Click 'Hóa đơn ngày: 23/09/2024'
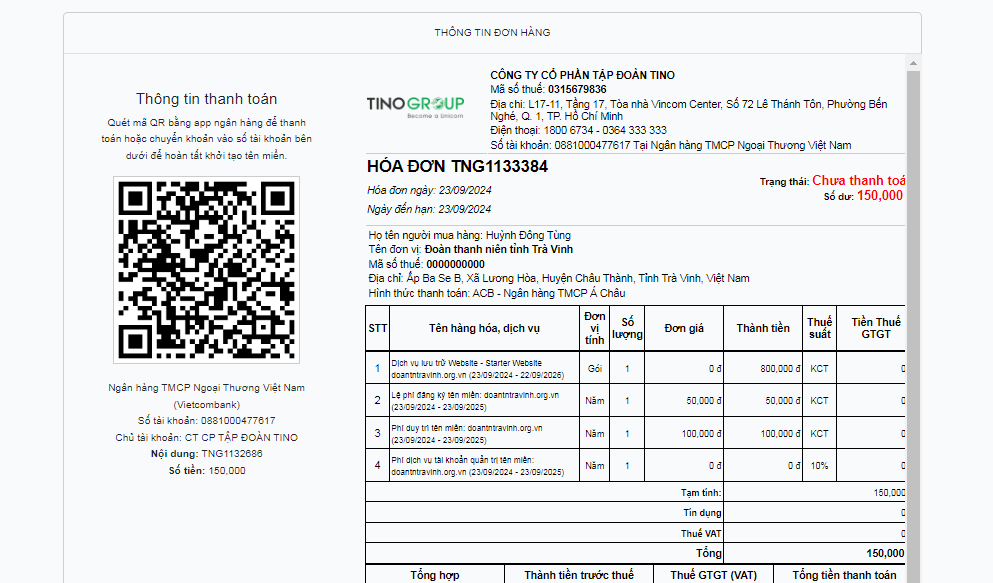Screen dimensions: 993x583 coord(429,190)
